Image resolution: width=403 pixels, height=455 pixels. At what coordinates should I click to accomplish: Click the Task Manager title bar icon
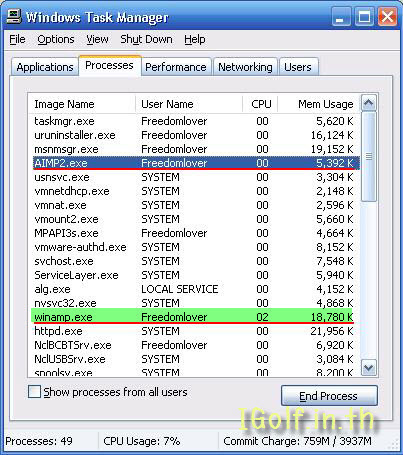click(14, 16)
